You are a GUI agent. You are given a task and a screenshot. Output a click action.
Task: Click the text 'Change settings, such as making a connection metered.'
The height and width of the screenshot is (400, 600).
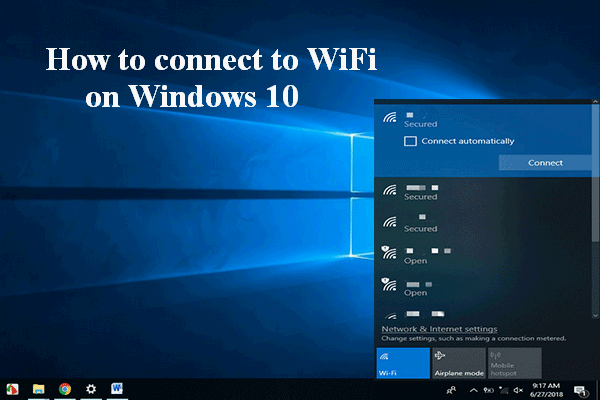pyautogui.click(x=473, y=338)
